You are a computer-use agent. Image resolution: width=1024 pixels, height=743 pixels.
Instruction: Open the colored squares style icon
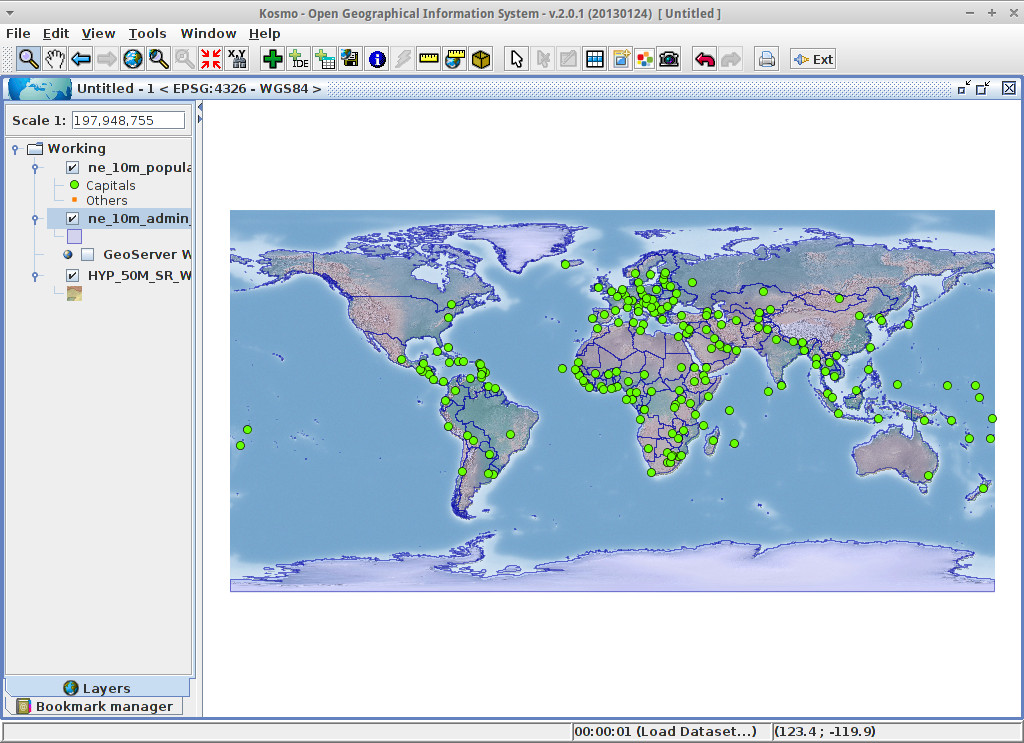tap(645, 59)
